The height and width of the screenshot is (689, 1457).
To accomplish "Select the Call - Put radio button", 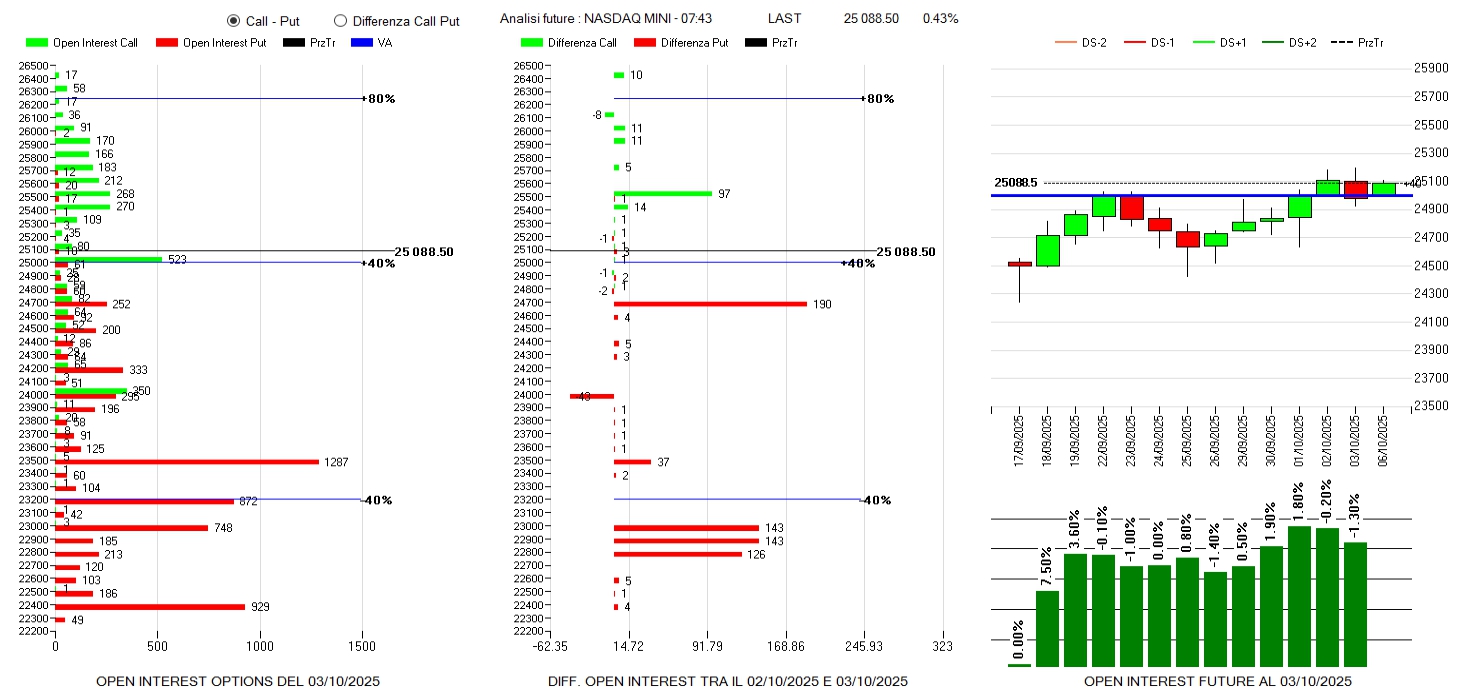I will [233, 20].
